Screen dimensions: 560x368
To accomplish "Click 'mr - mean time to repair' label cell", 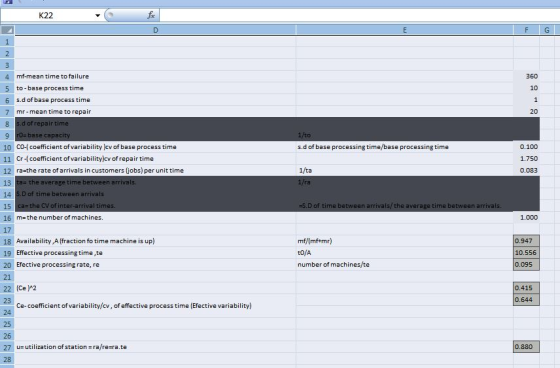I will [x=155, y=112].
